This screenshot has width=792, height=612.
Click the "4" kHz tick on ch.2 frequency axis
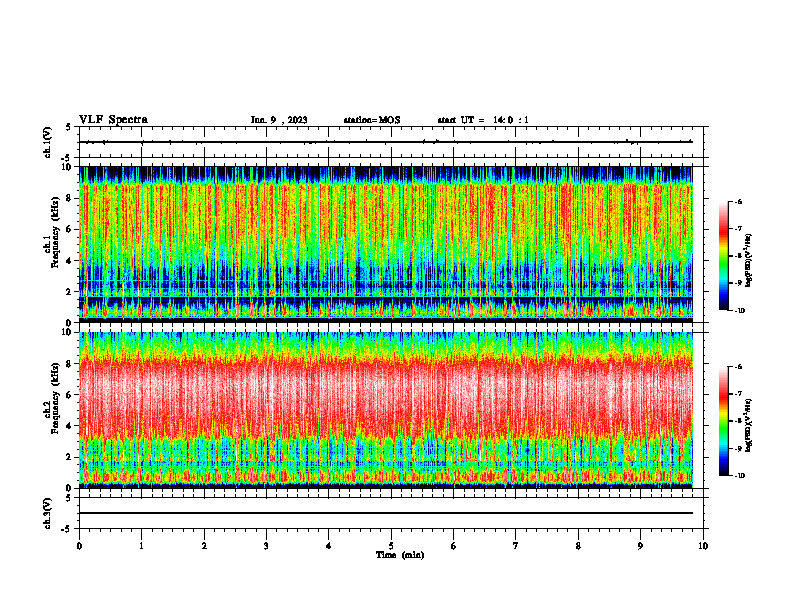click(x=70, y=426)
